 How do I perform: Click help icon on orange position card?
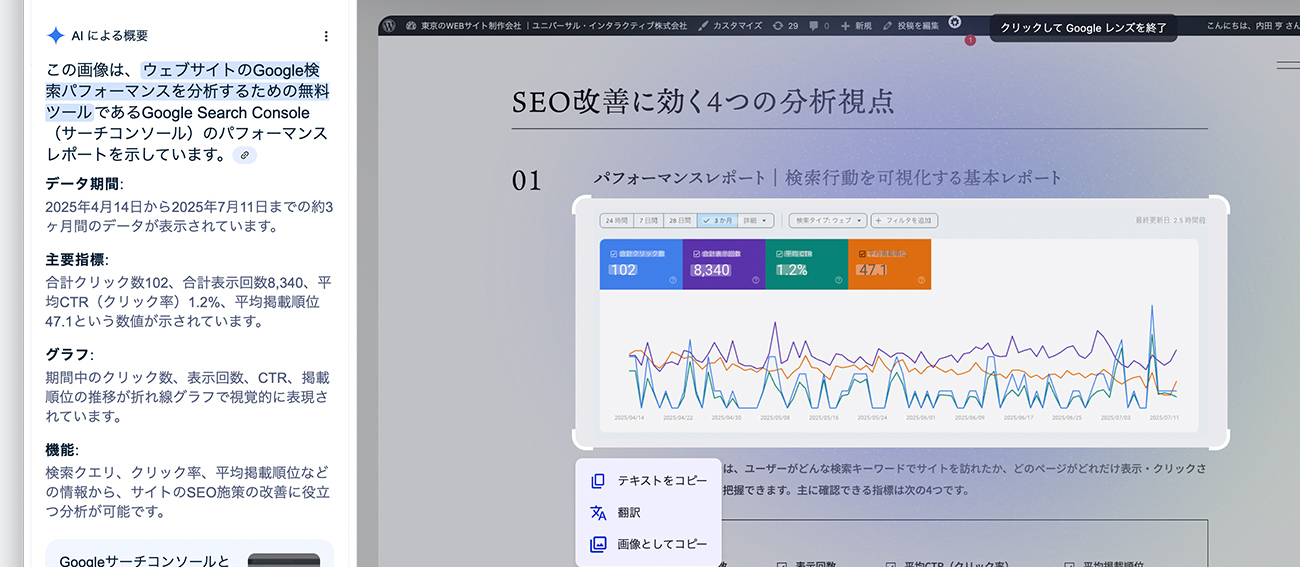[922, 281]
